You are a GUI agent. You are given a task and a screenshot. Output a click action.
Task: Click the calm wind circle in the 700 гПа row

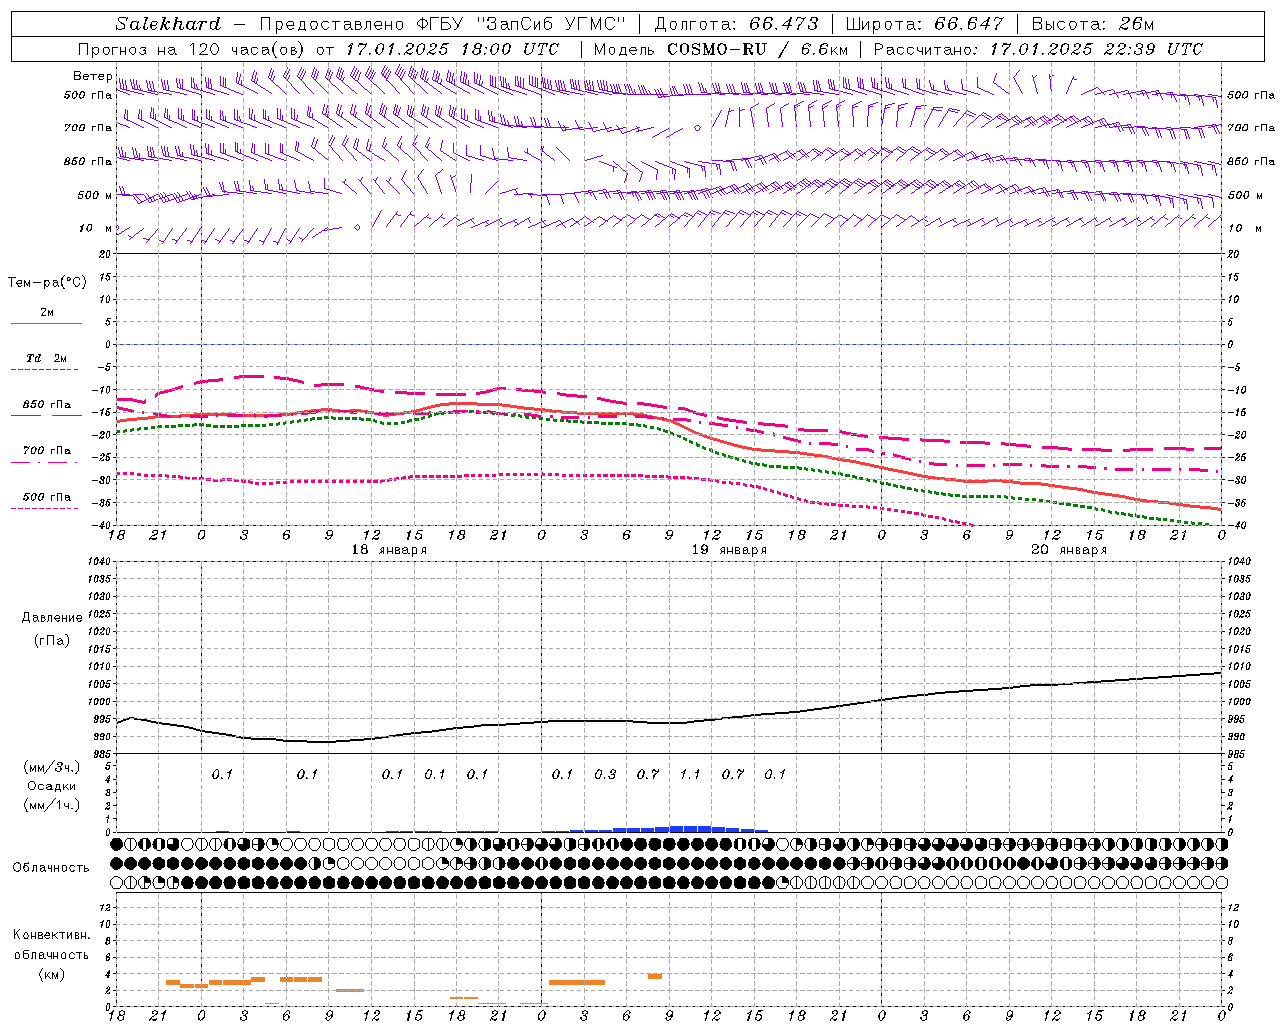tap(697, 128)
